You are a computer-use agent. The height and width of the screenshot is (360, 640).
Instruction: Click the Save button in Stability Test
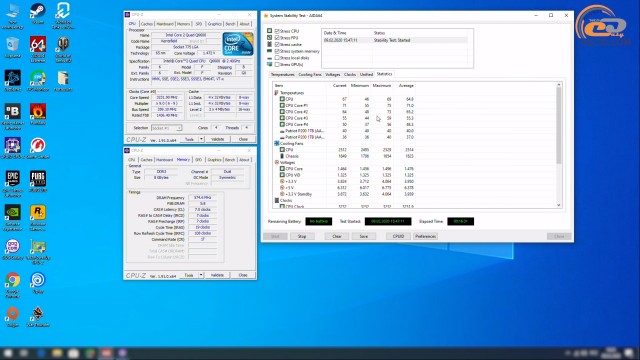click(364, 236)
